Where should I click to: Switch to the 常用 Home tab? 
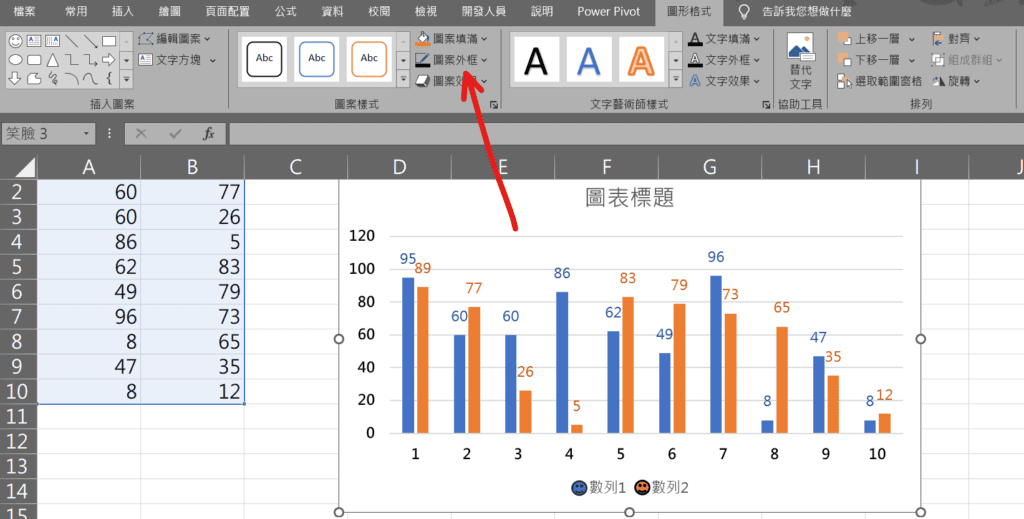(x=76, y=12)
